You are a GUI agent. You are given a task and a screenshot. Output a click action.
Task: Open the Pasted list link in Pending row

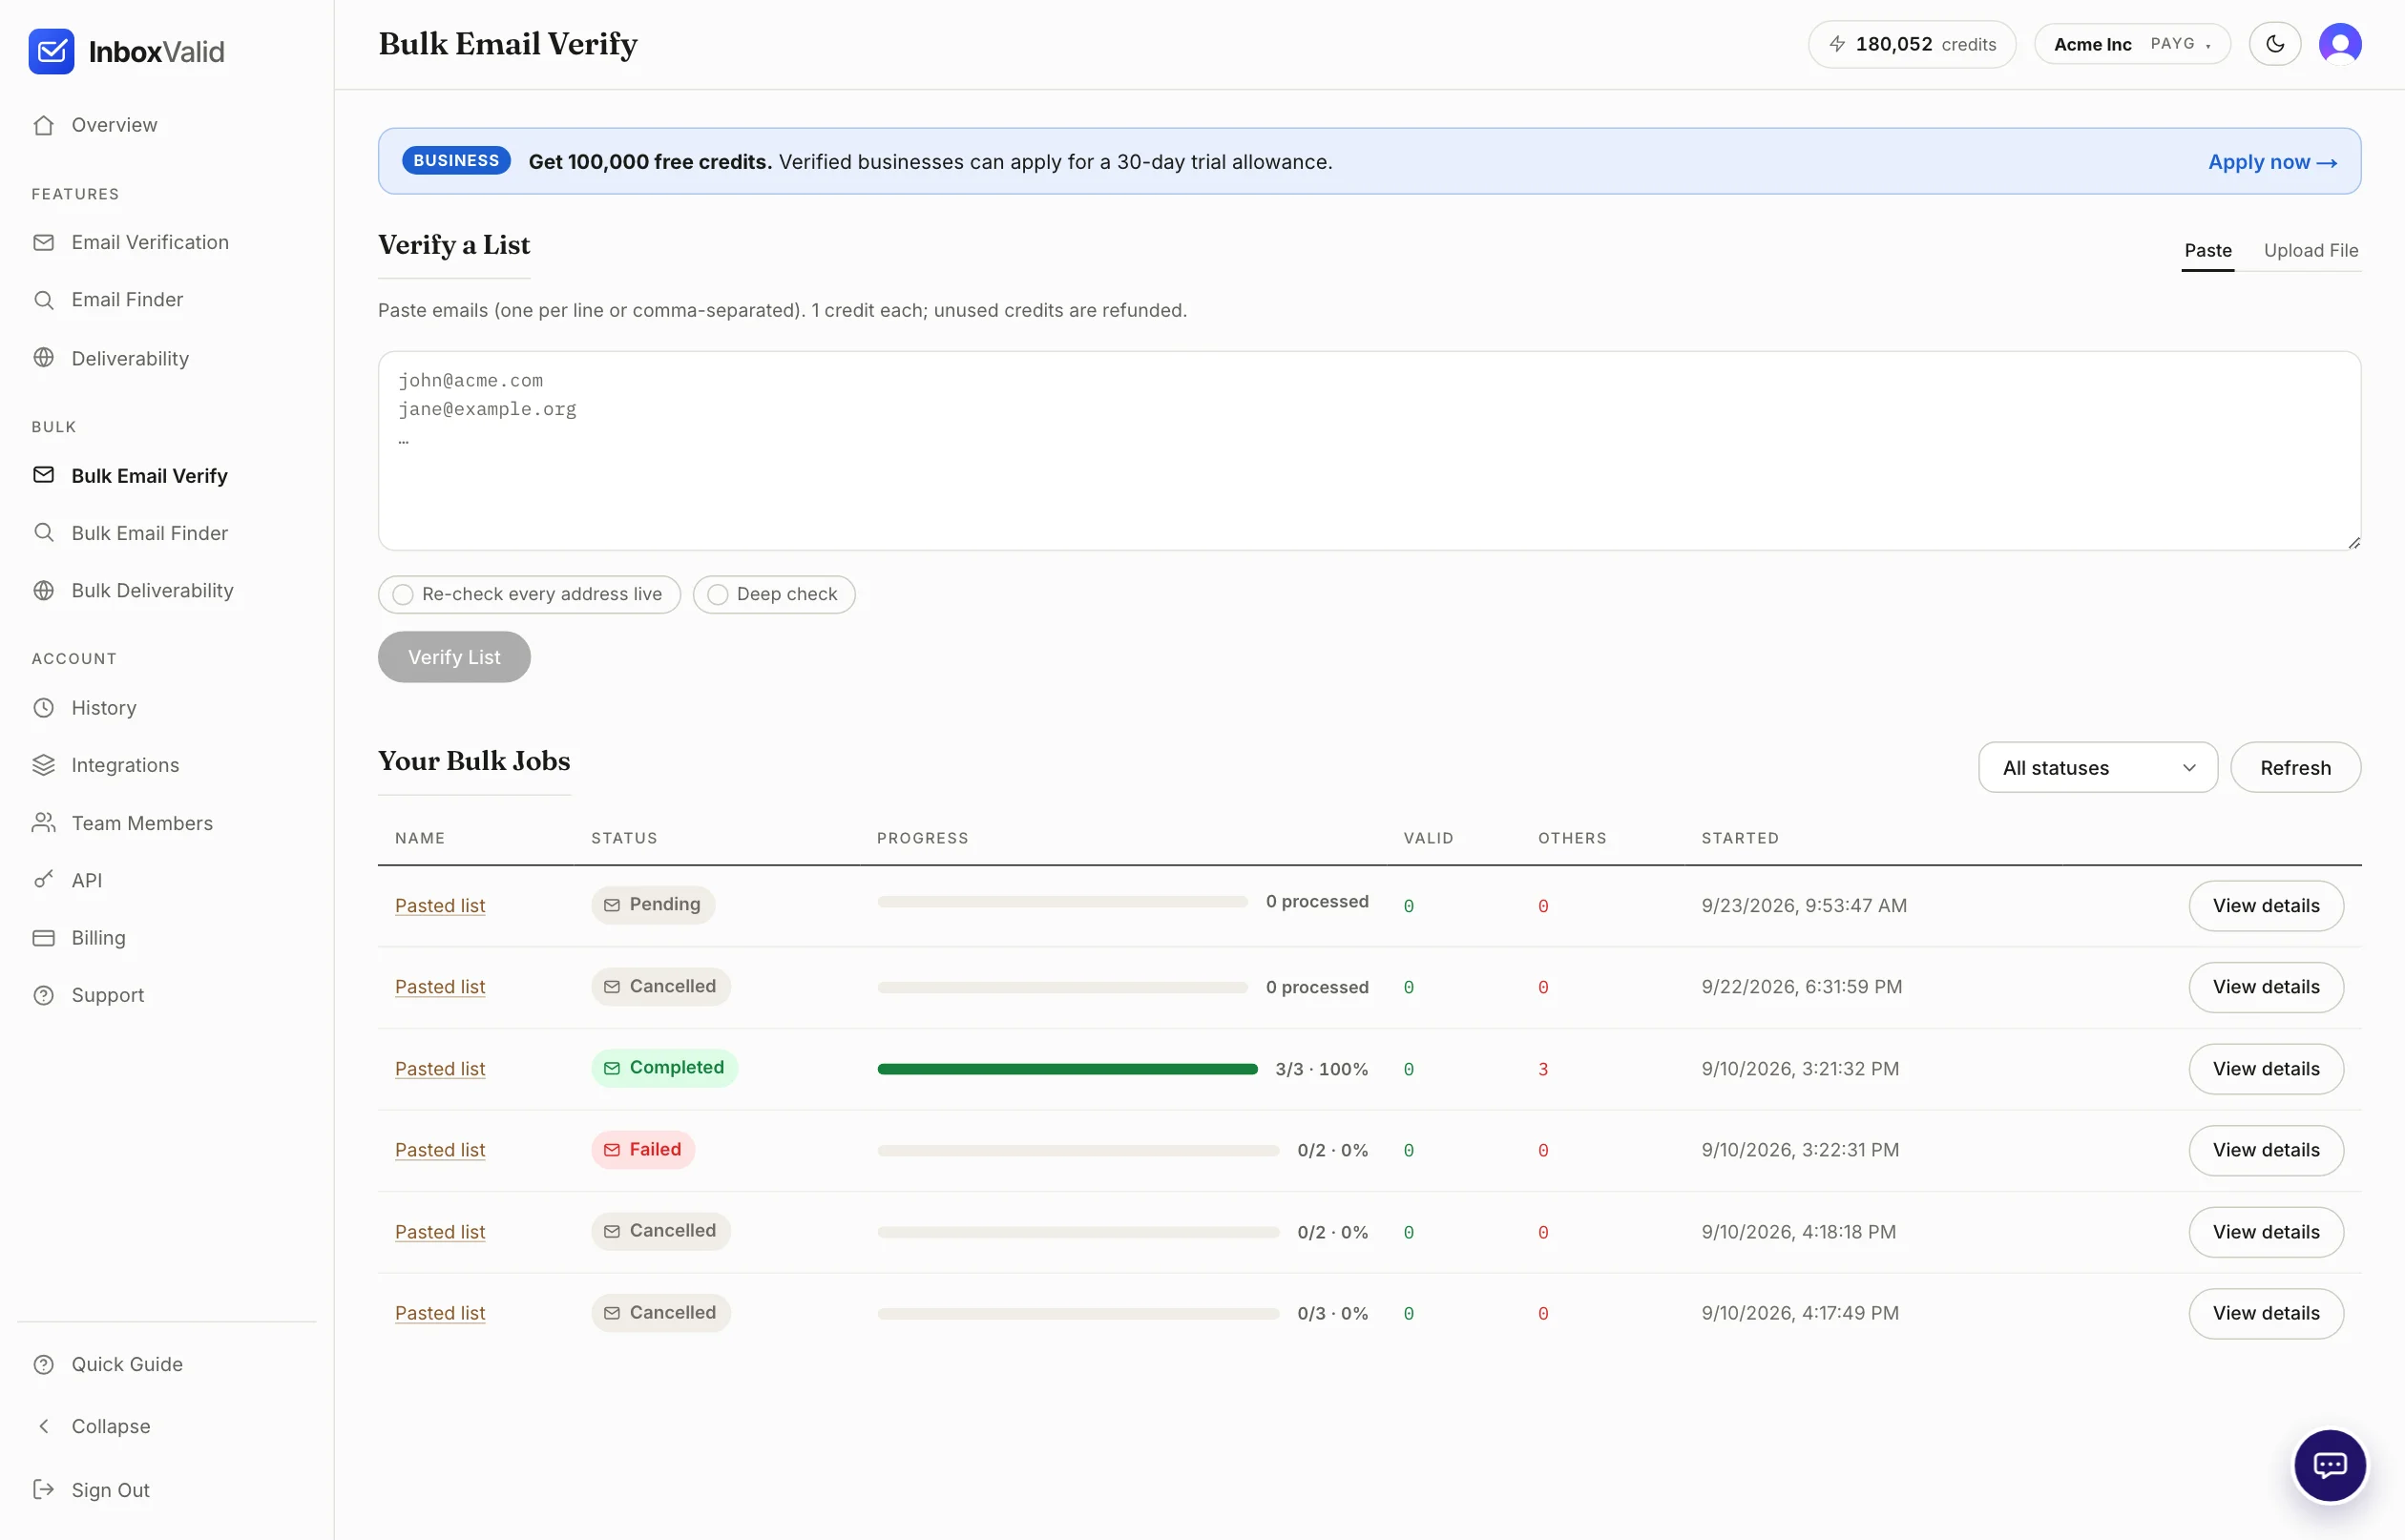(x=440, y=906)
